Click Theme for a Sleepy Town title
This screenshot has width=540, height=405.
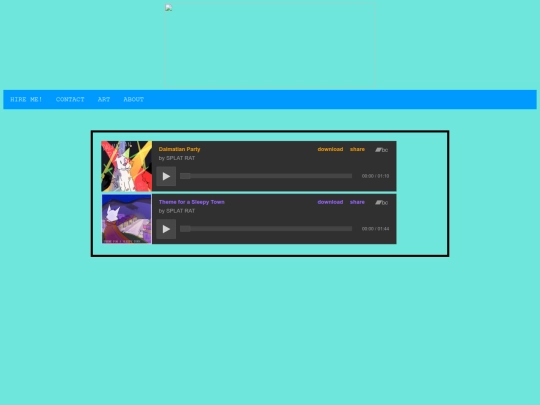(x=192, y=202)
